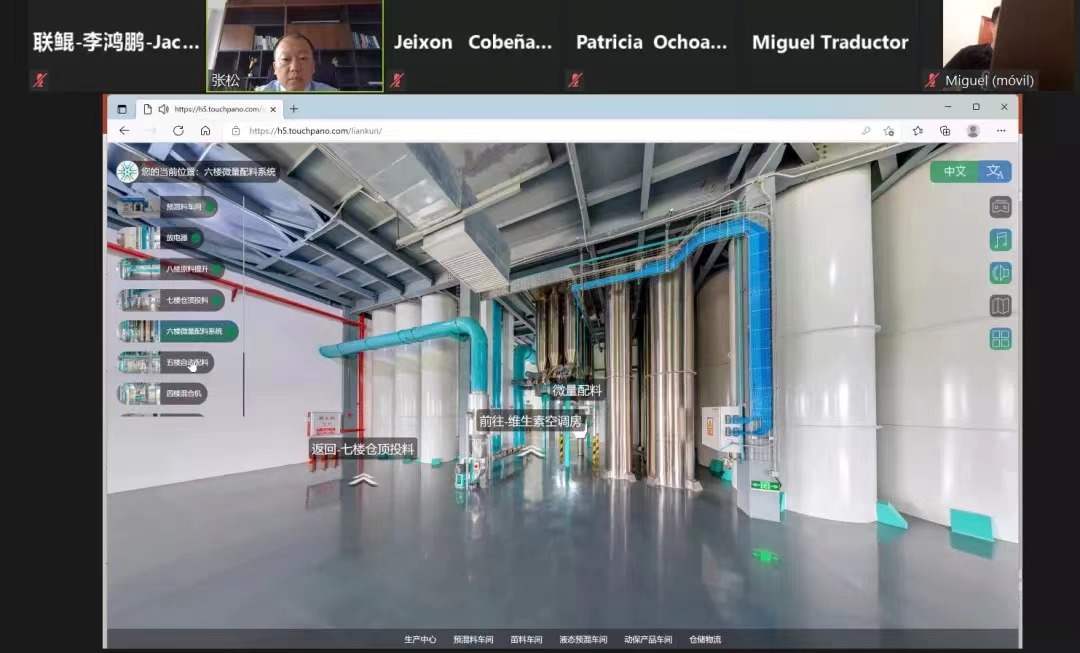Viewport: 1080px width, 653px height.
Task: Click current location label 六楼微量配料系统
Action: (240, 172)
